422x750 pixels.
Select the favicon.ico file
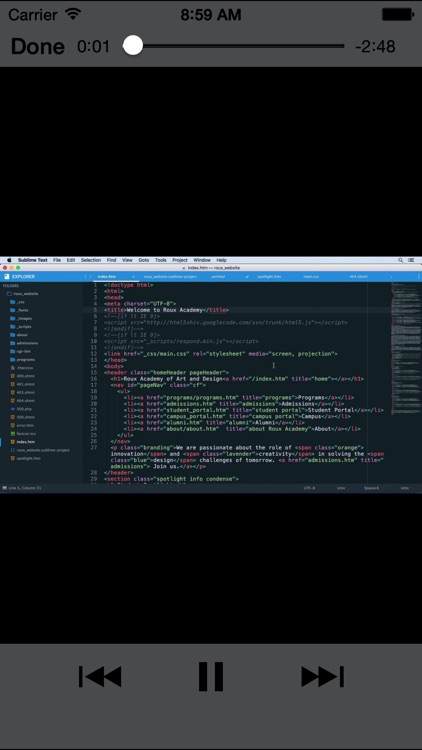click(x=25, y=433)
